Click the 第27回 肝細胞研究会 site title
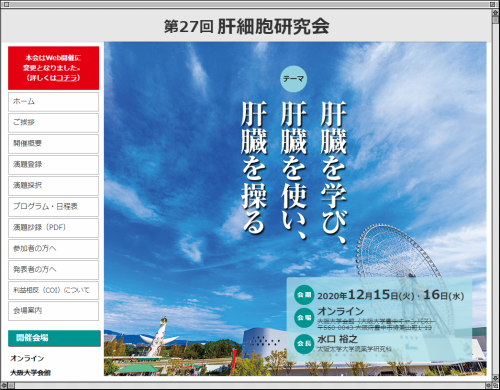The width and height of the screenshot is (500, 390). pos(247,26)
